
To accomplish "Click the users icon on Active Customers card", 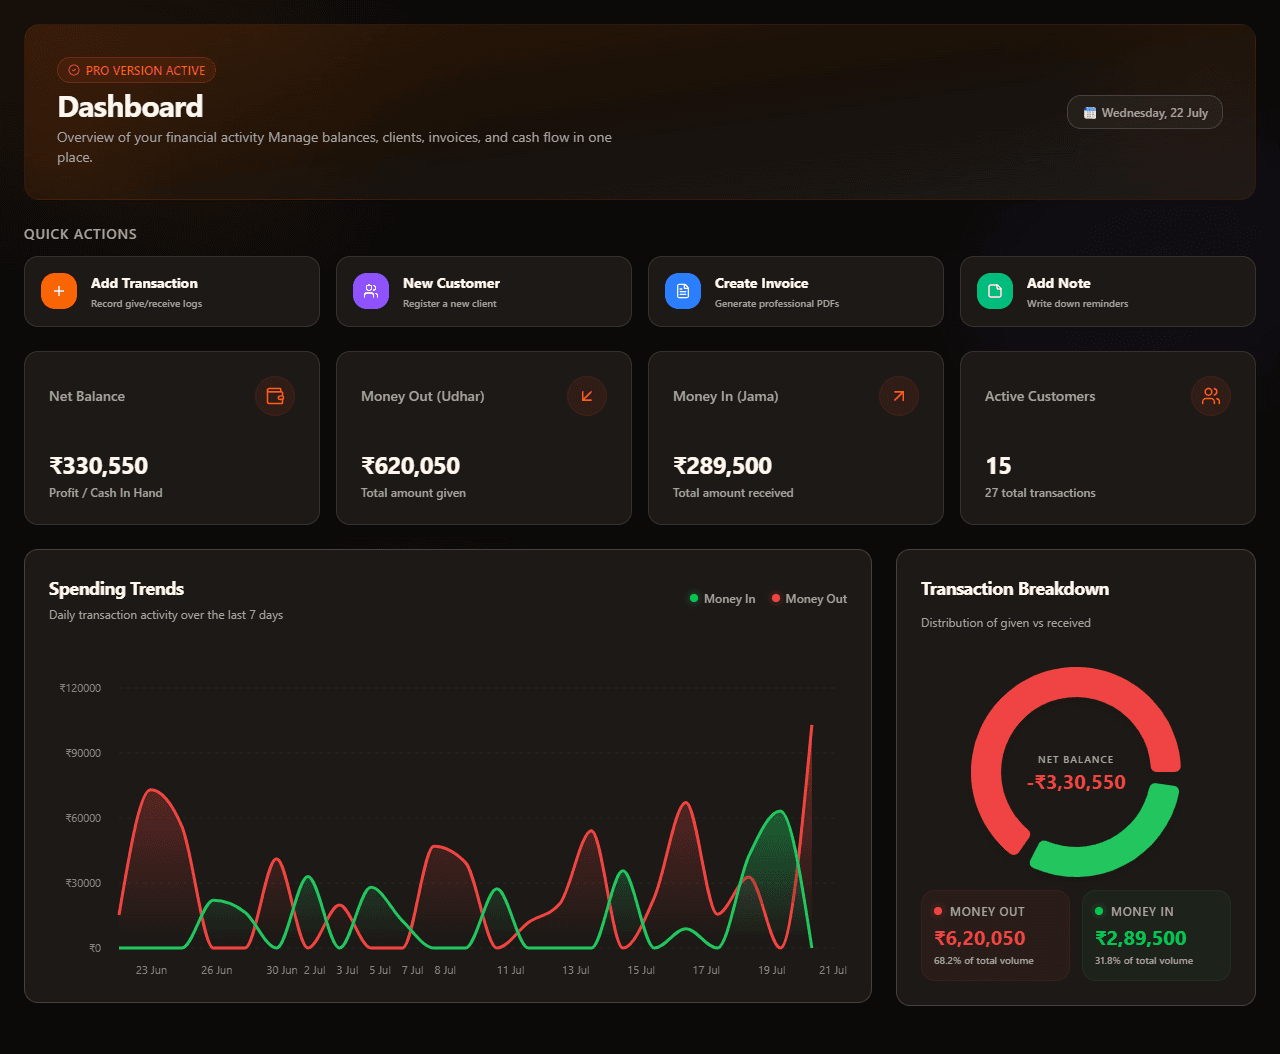I will [1211, 396].
